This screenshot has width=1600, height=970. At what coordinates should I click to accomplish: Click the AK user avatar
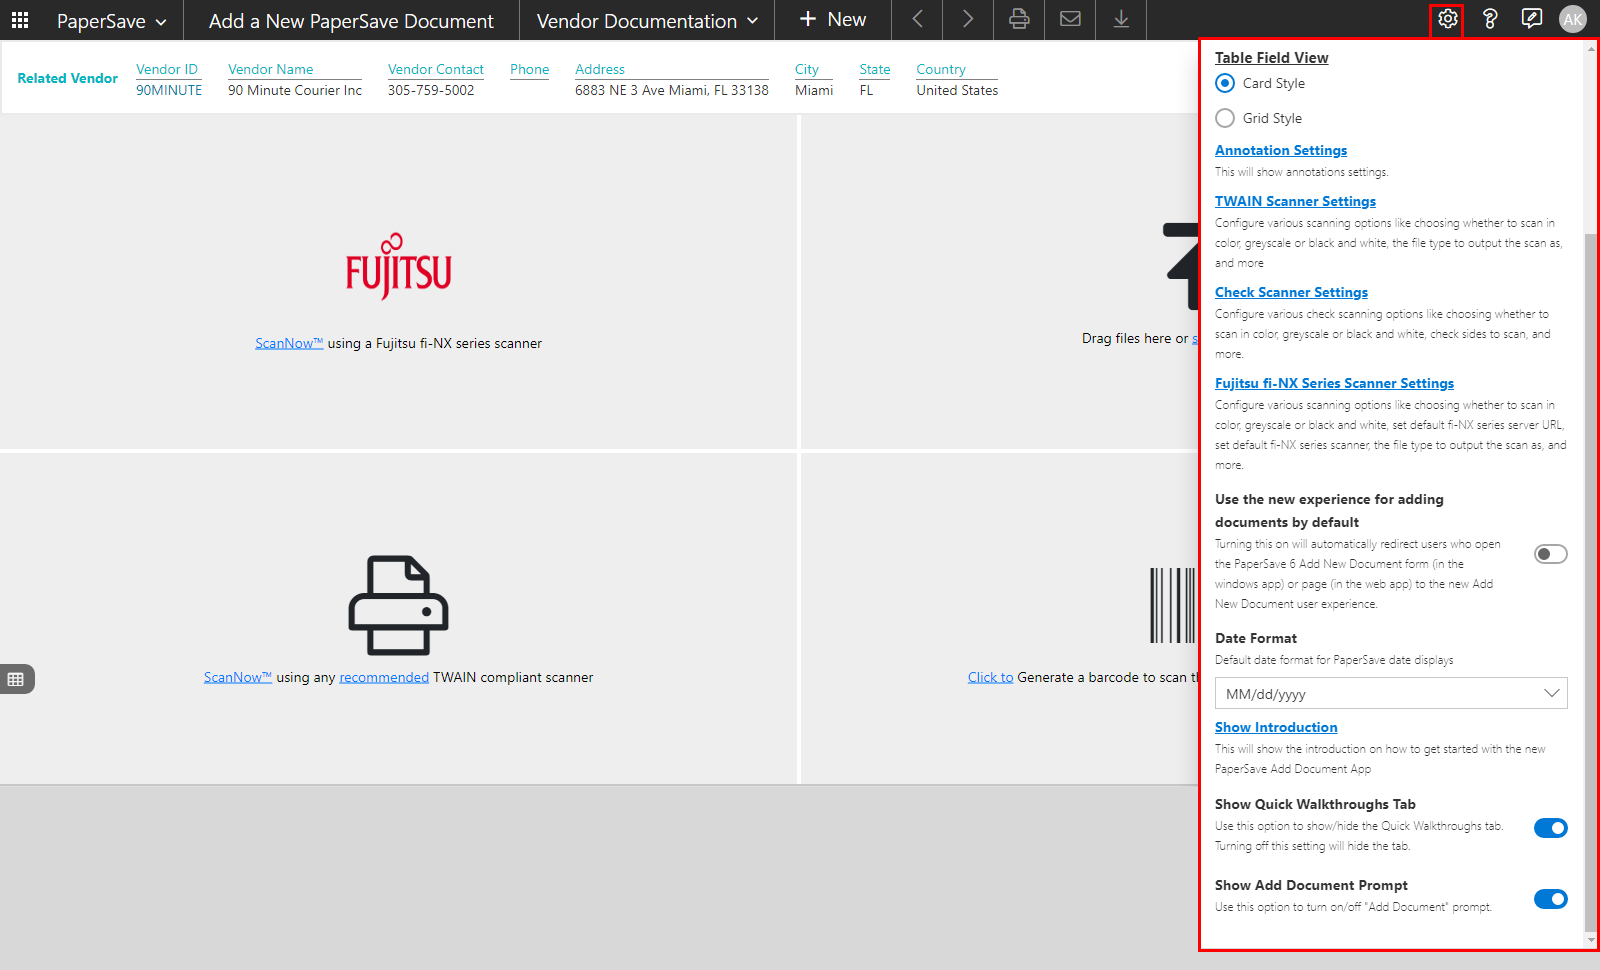(1572, 19)
